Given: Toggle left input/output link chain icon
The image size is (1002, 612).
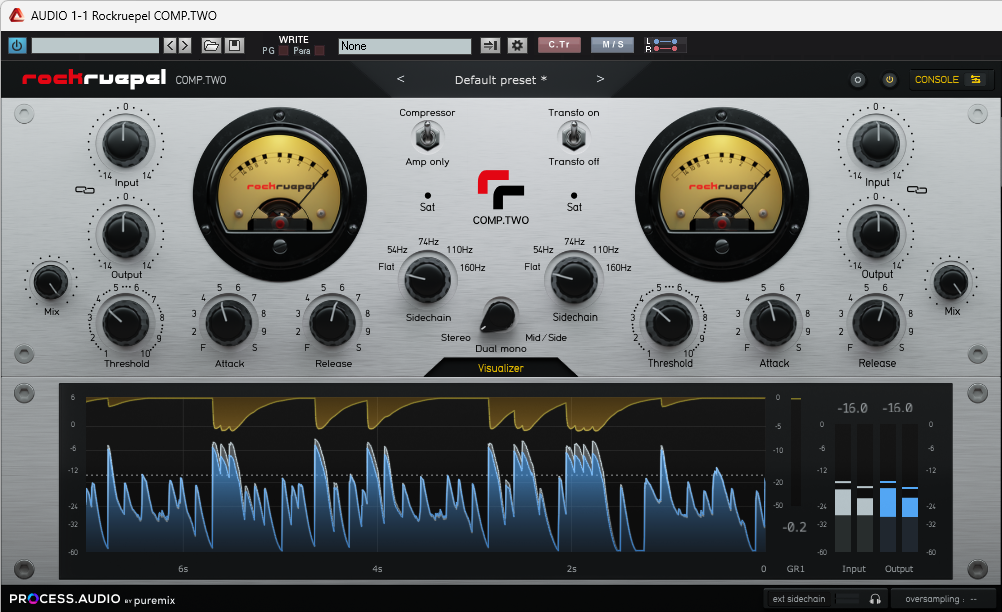Looking at the screenshot, I should pos(84,190).
